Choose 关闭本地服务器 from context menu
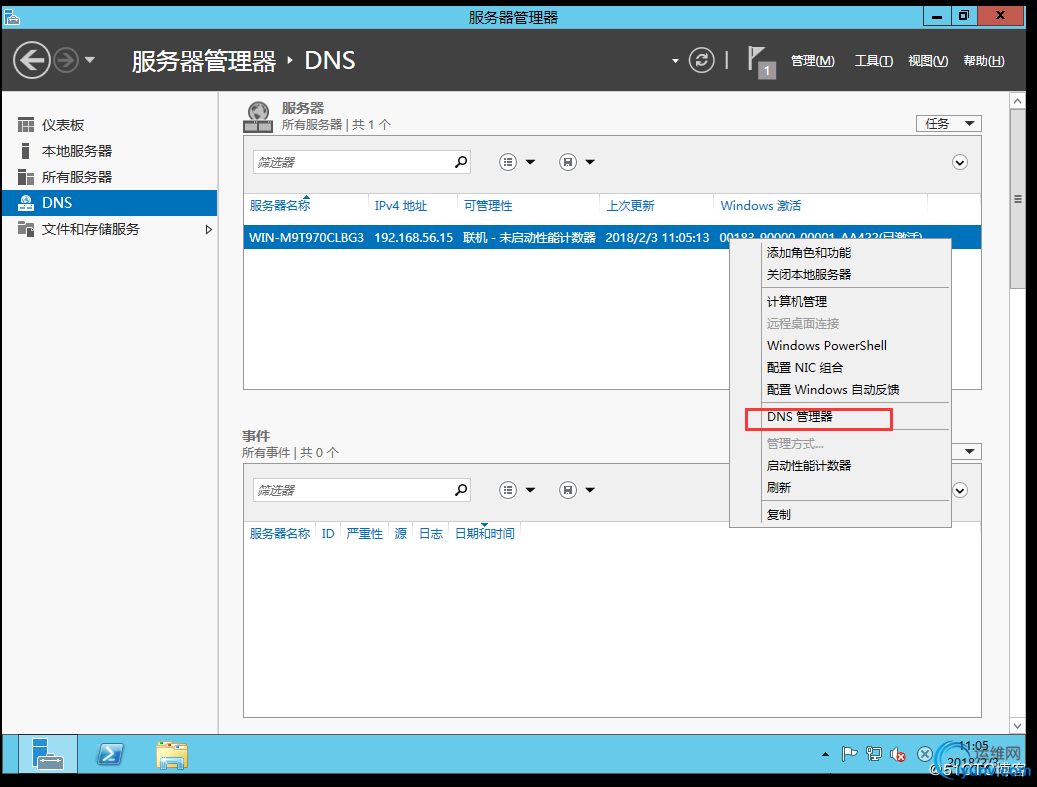The width and height of the screenshot is (1037, 787). point(840,274)
